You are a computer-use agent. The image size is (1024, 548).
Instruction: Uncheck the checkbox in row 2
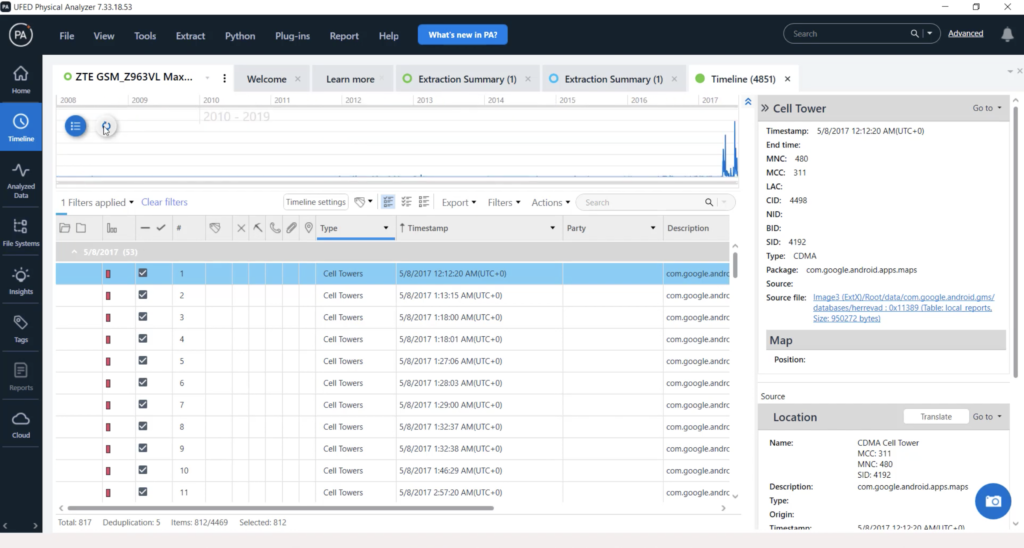(142, 295)
